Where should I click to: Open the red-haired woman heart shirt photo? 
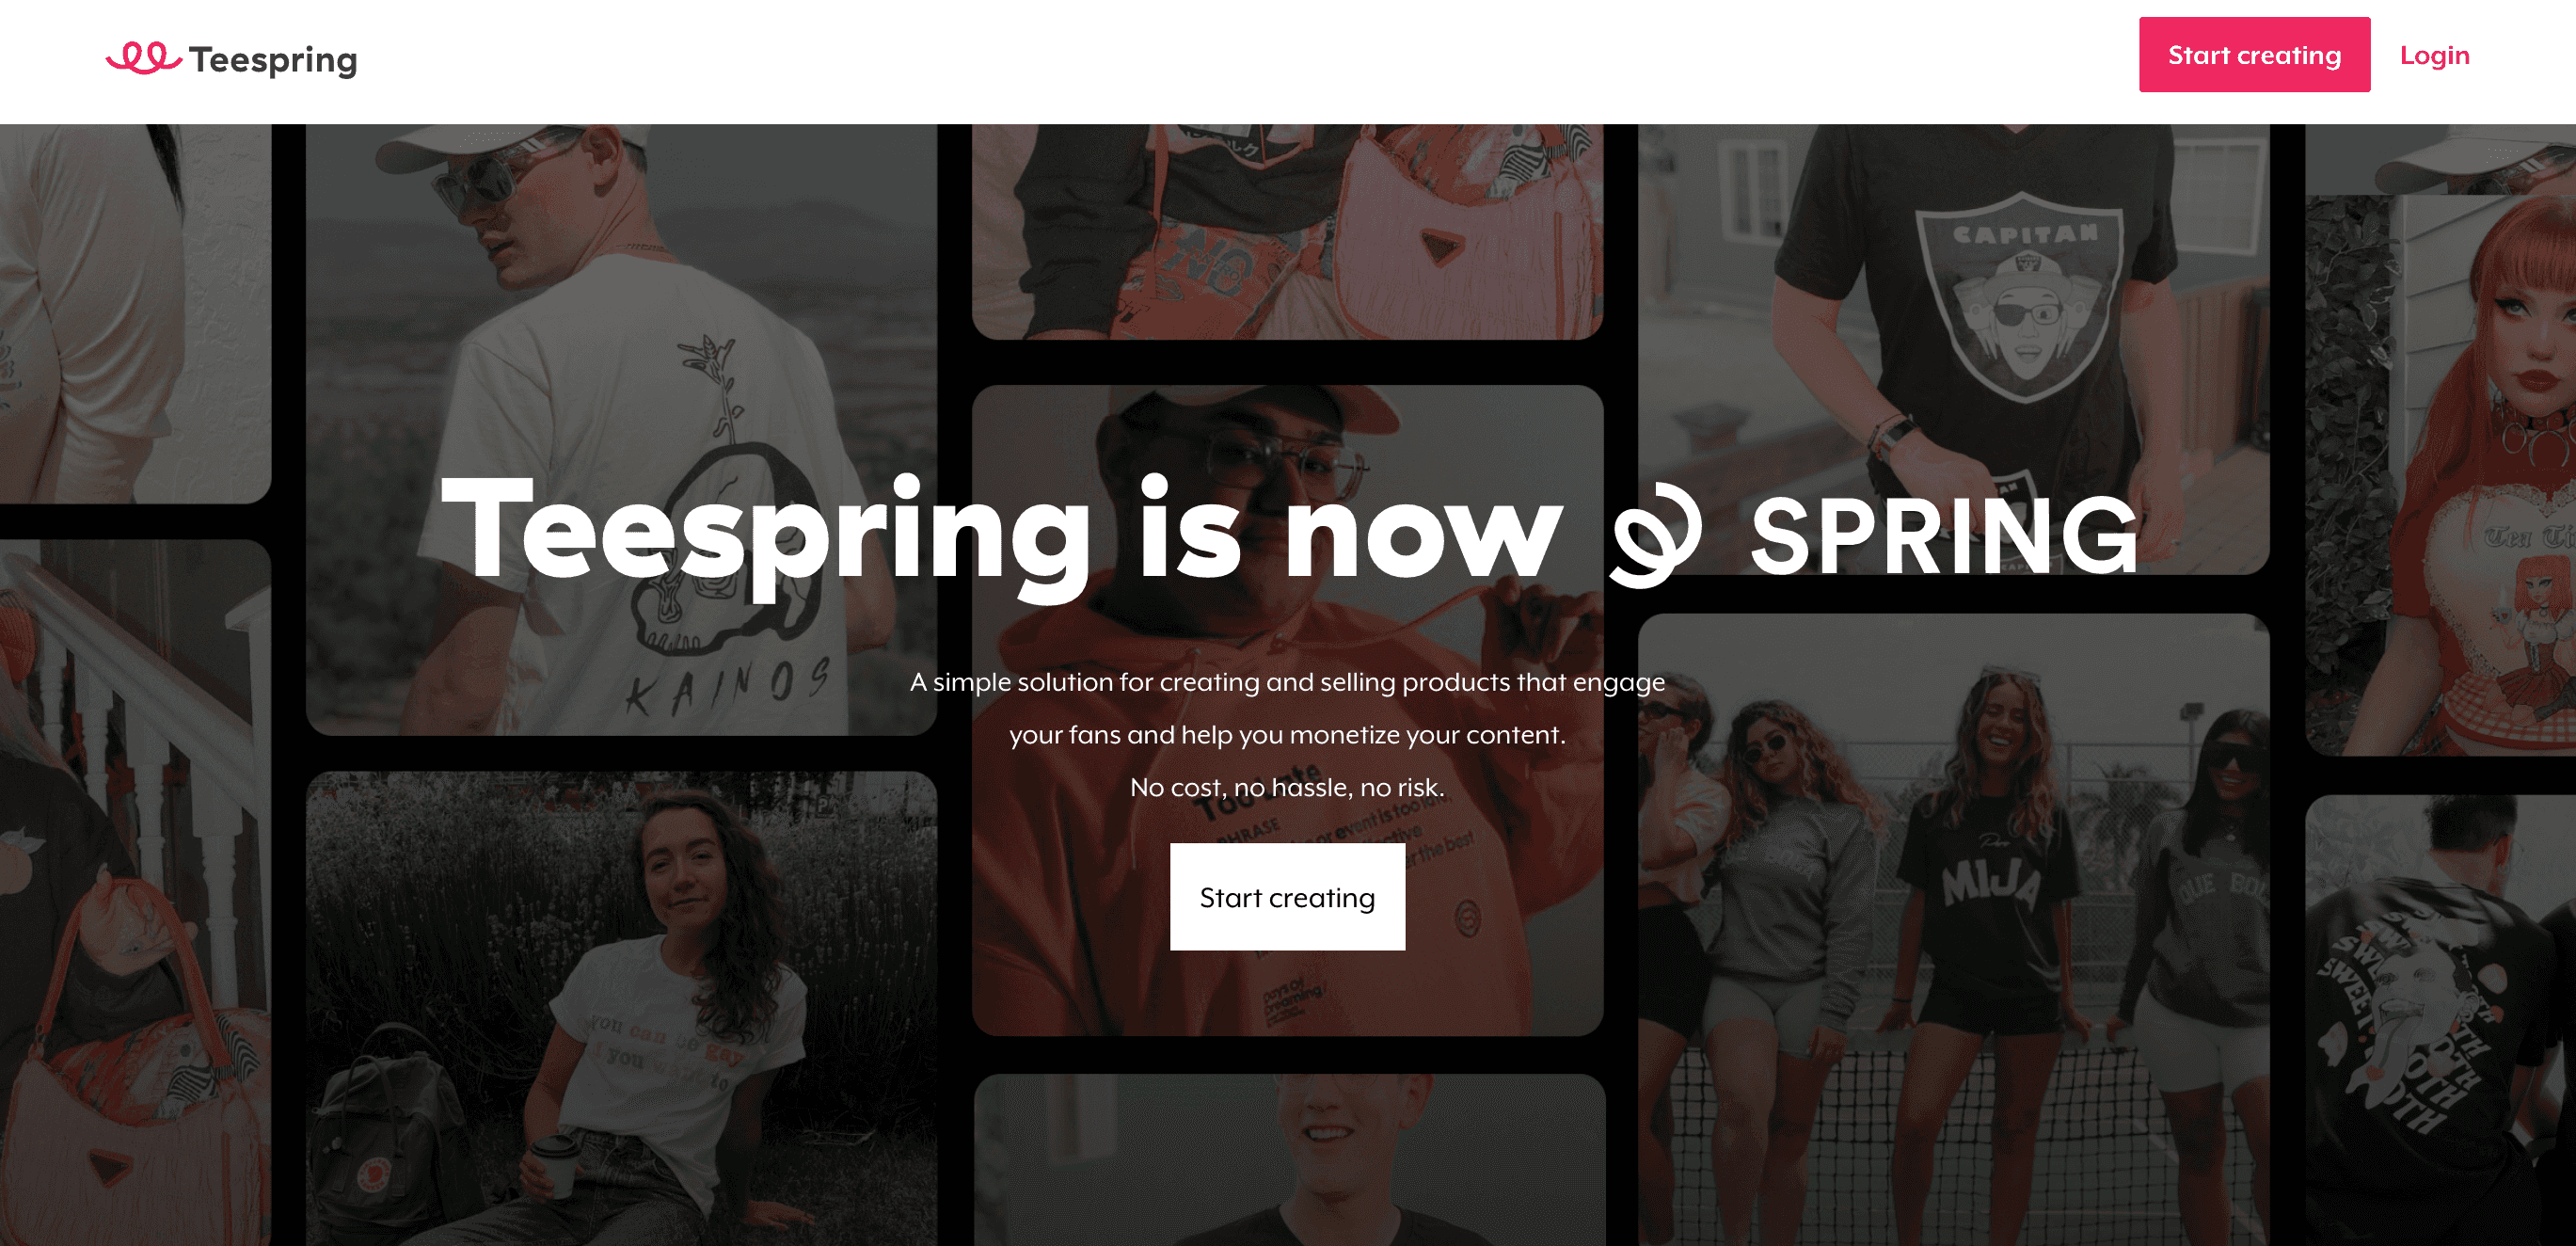[2440, 440]
